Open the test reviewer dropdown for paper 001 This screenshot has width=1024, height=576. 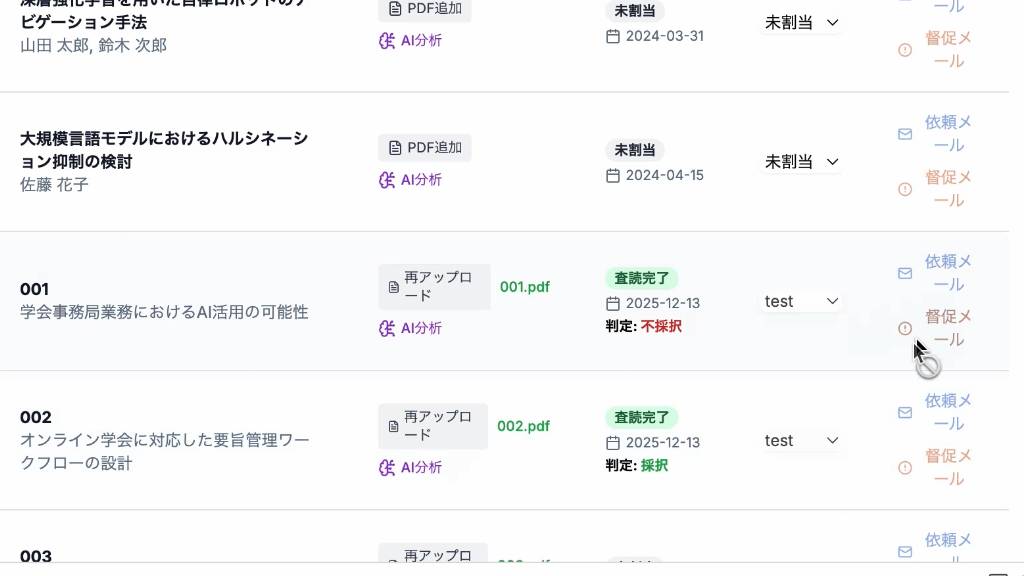[801, 301]
